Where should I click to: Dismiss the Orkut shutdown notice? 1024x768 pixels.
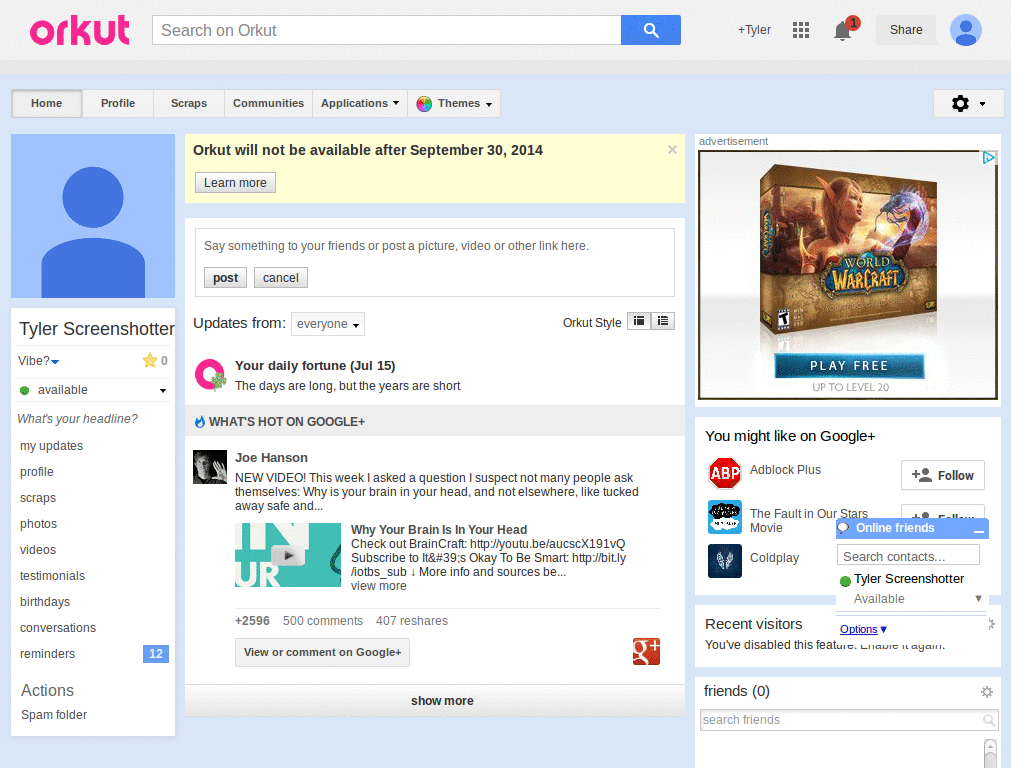click(x=672, y=150)
